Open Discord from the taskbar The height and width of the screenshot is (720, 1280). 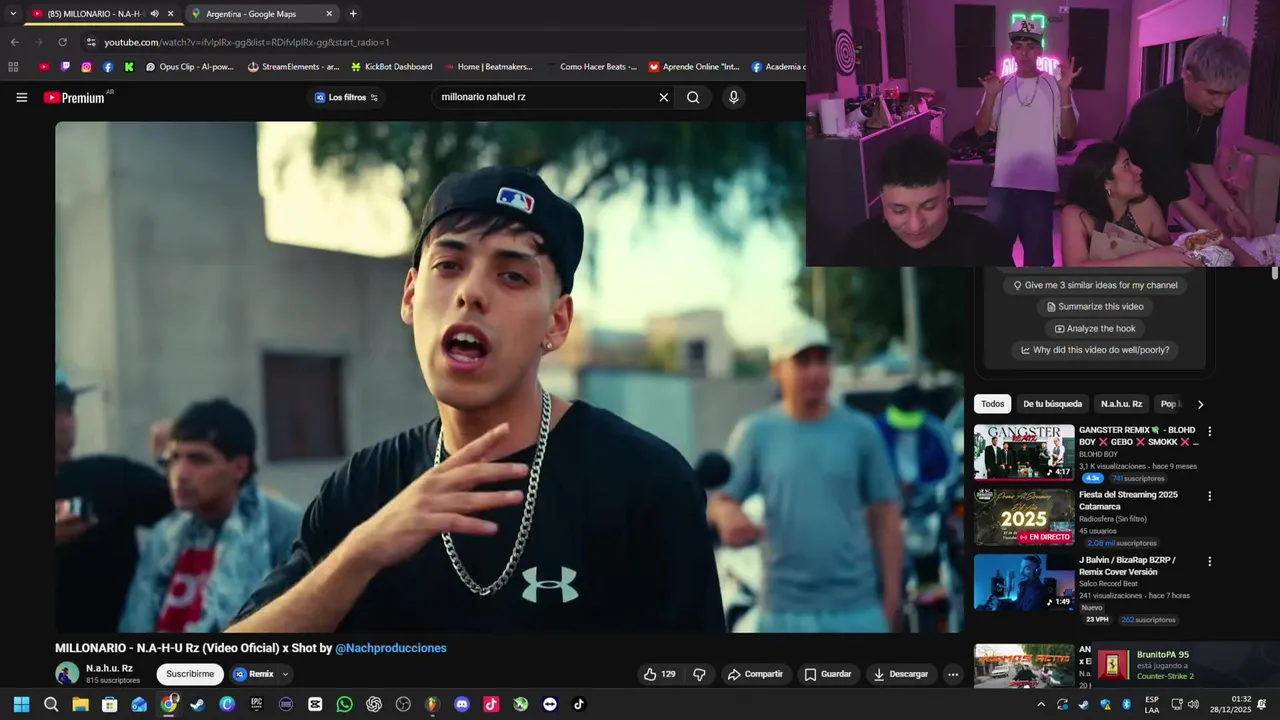[x=462, y=704]
